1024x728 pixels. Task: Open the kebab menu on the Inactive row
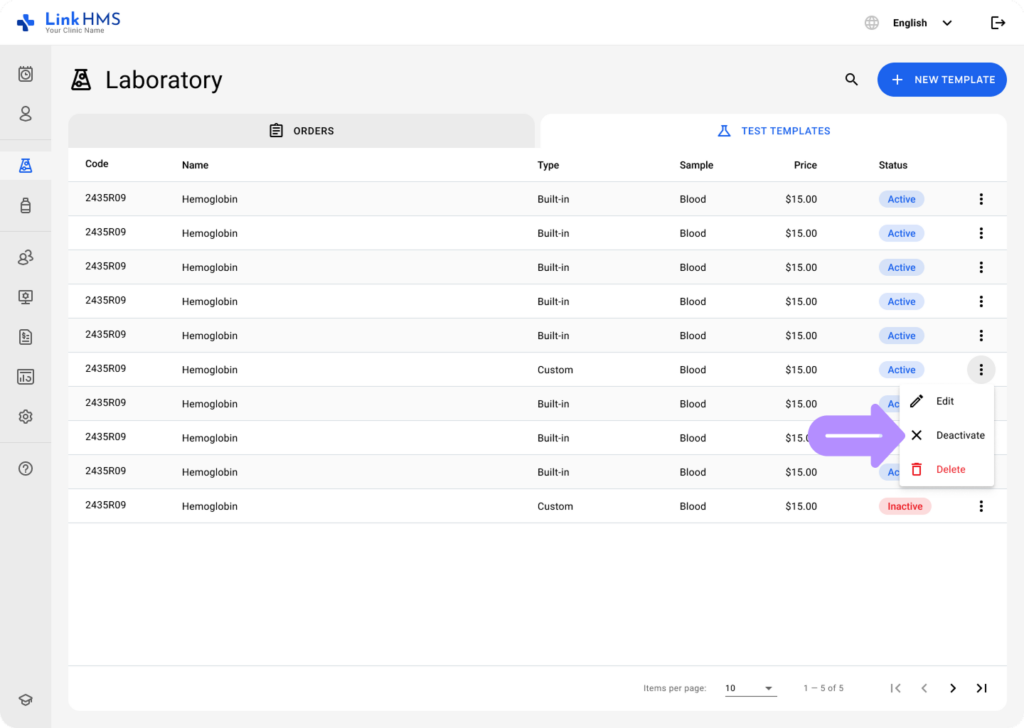pyautogui.click(x=981, y=506)
